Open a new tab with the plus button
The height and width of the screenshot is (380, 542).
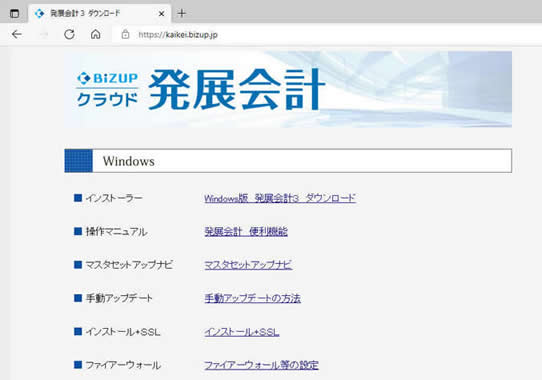[181, 13]
